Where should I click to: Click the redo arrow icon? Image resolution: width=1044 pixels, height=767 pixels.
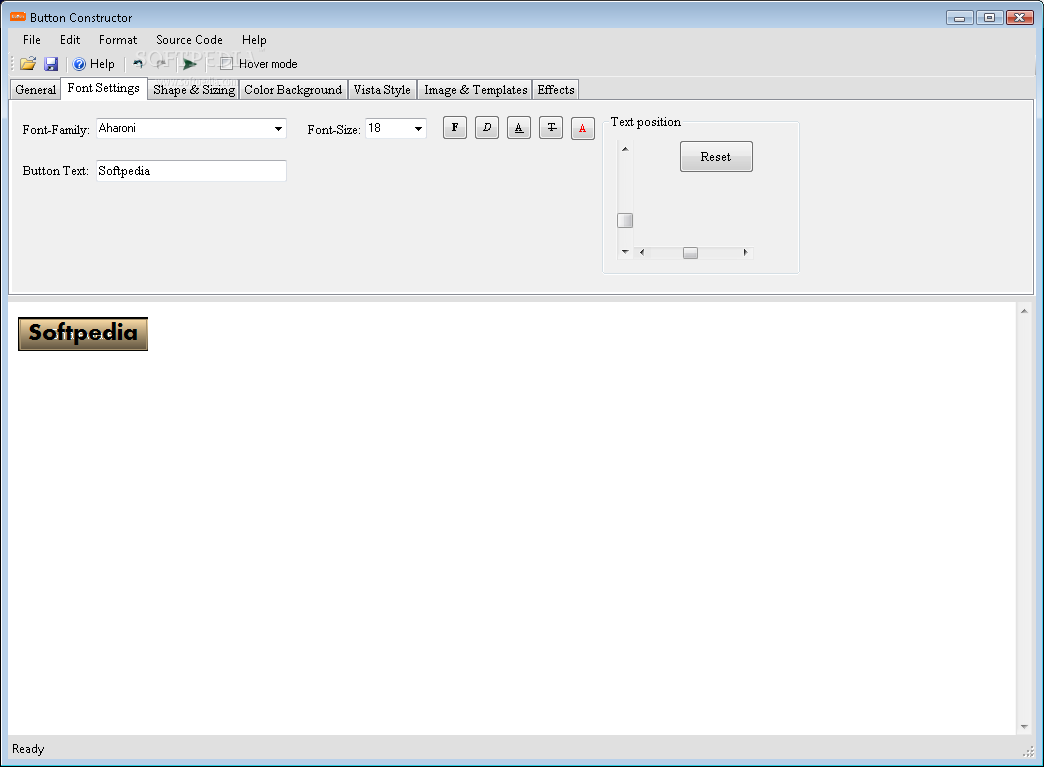pos(161,64)
